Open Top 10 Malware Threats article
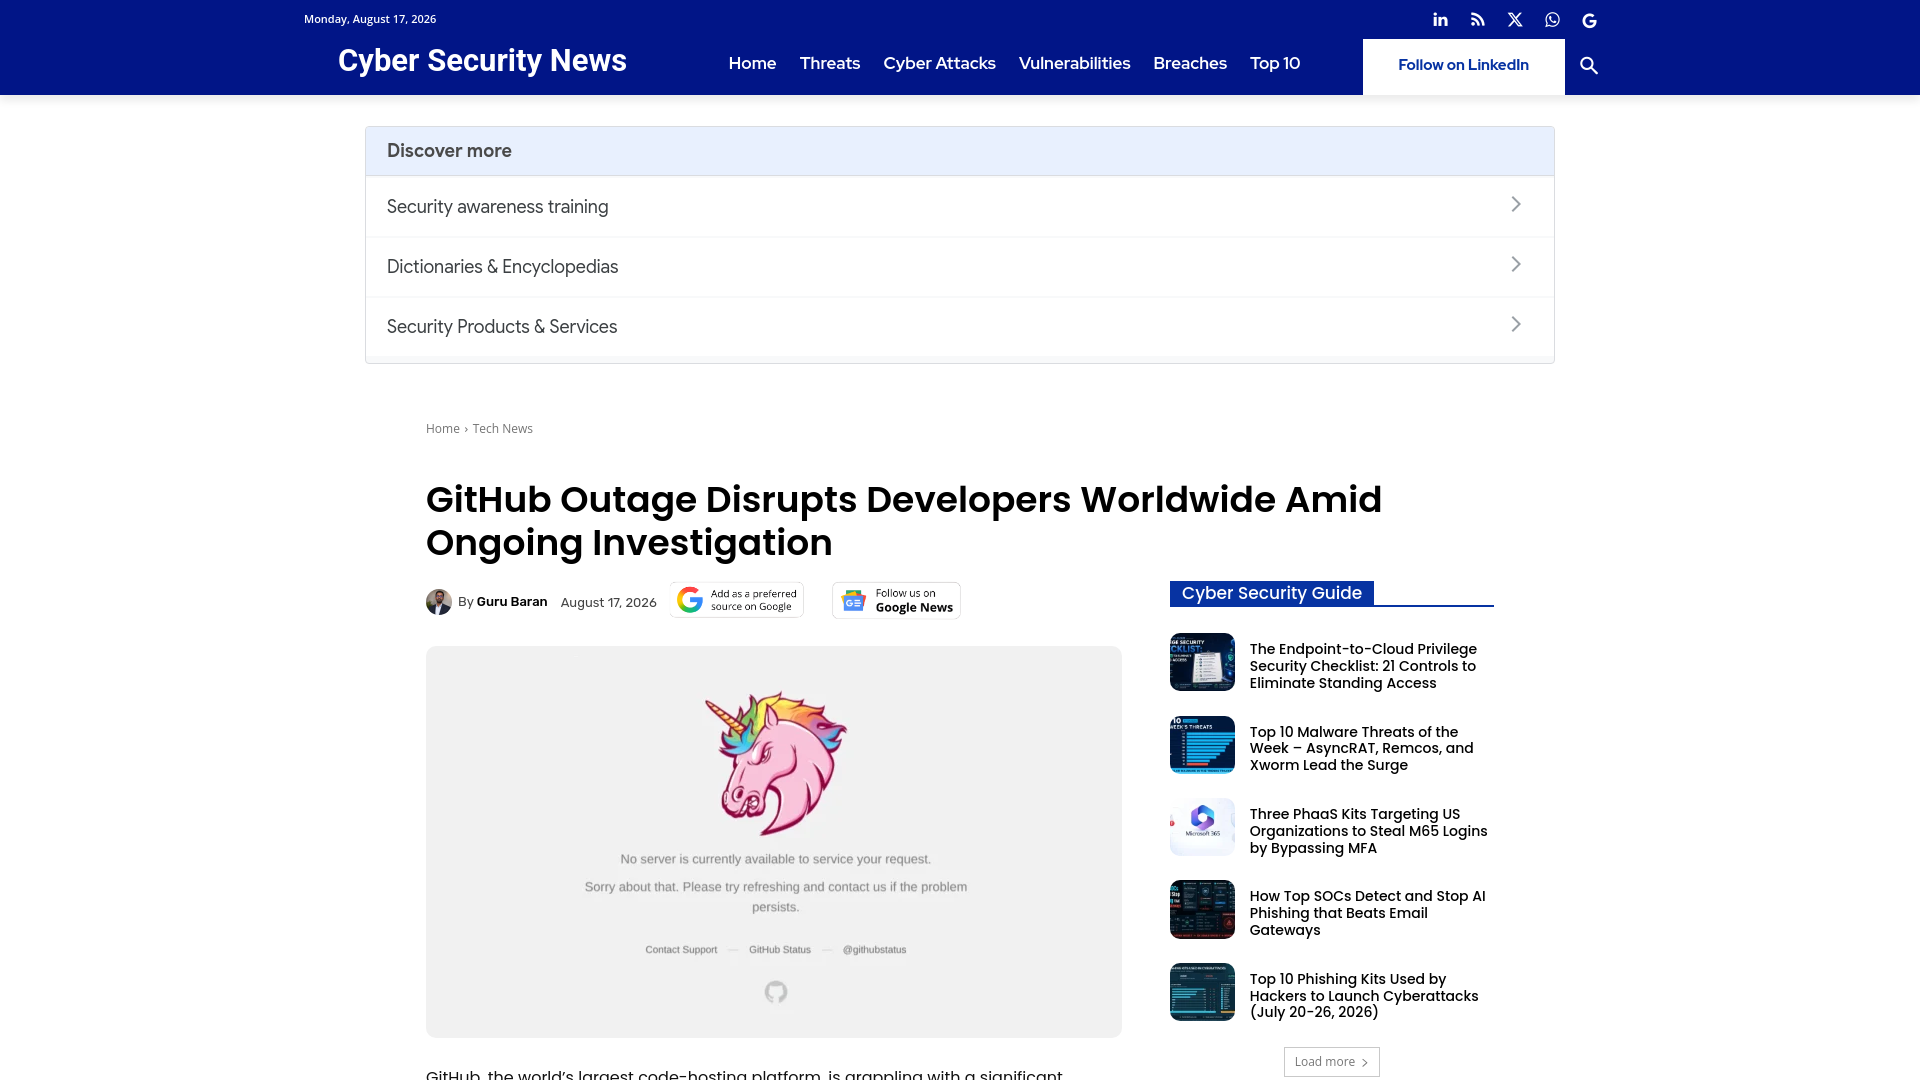The height and width of the screenshot is (1080, 1920). (x=1361, y=749)
